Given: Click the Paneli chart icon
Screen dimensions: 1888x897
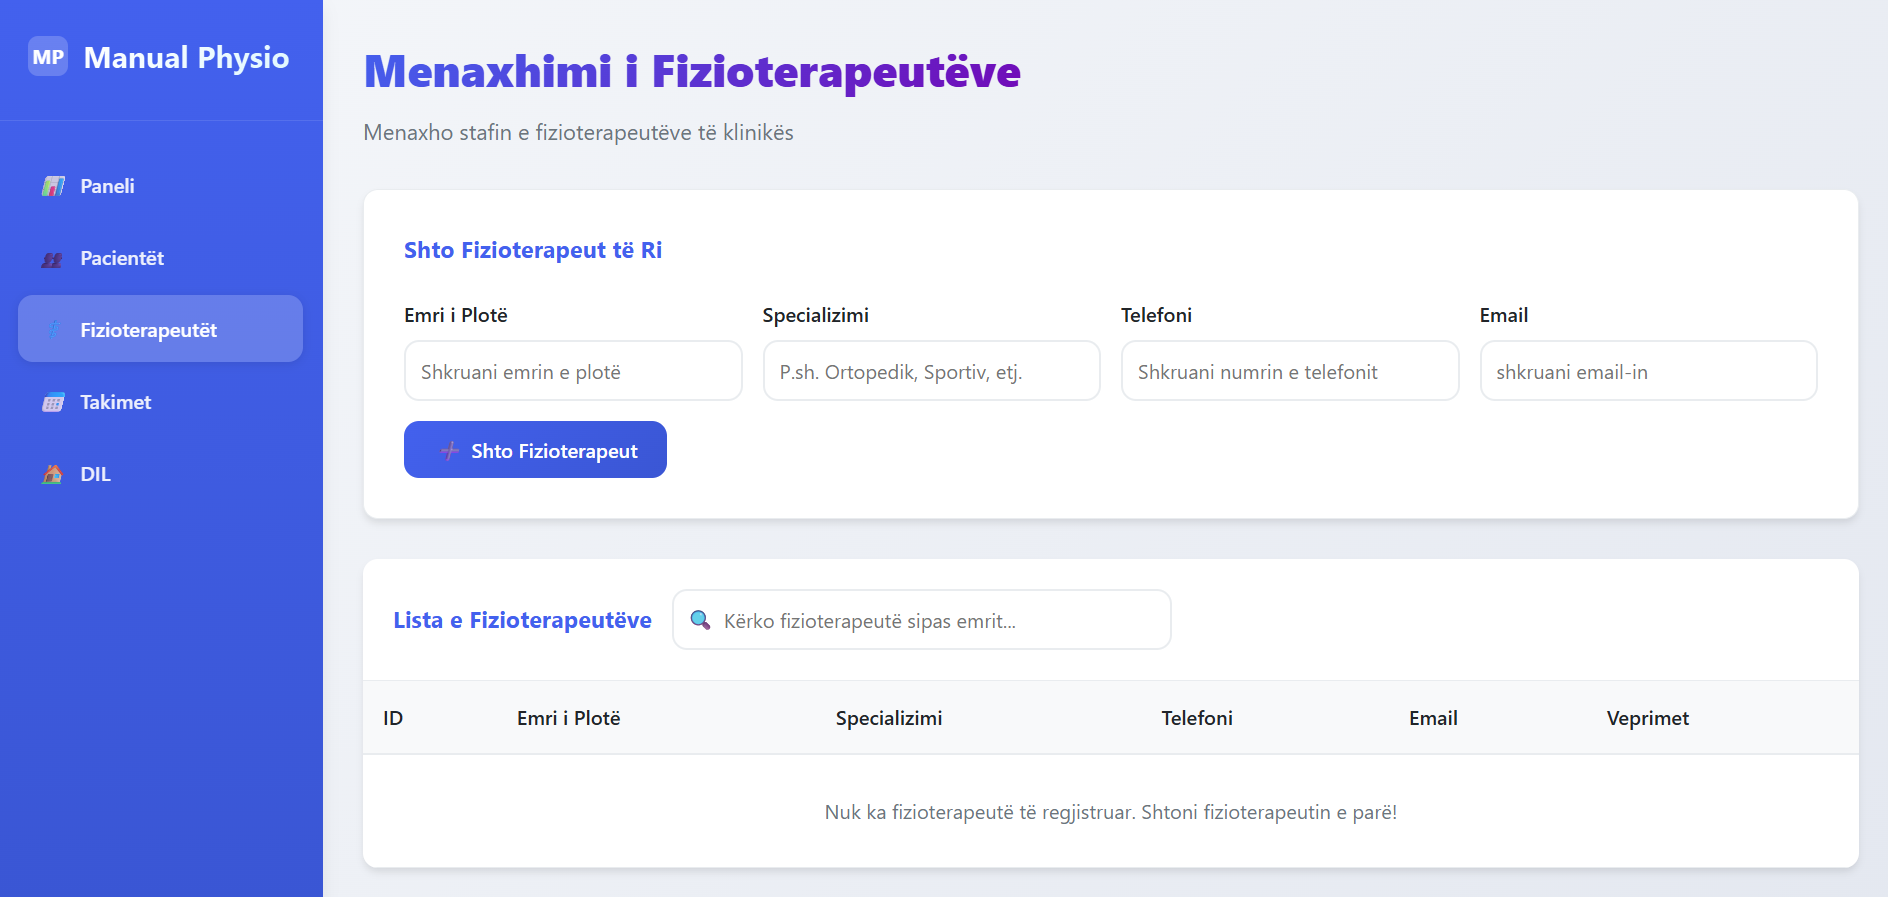Looking at the screenshot, I should click(x=53, y=186).
